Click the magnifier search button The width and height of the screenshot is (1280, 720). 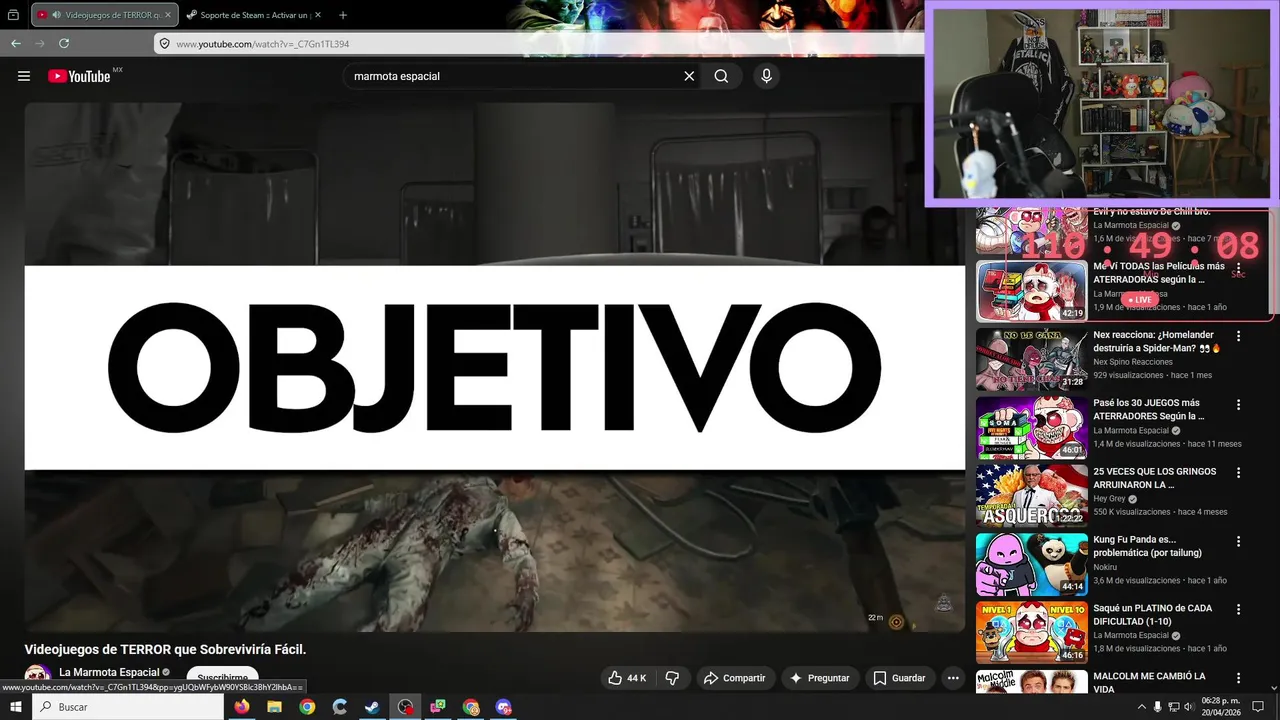[721, 76]
